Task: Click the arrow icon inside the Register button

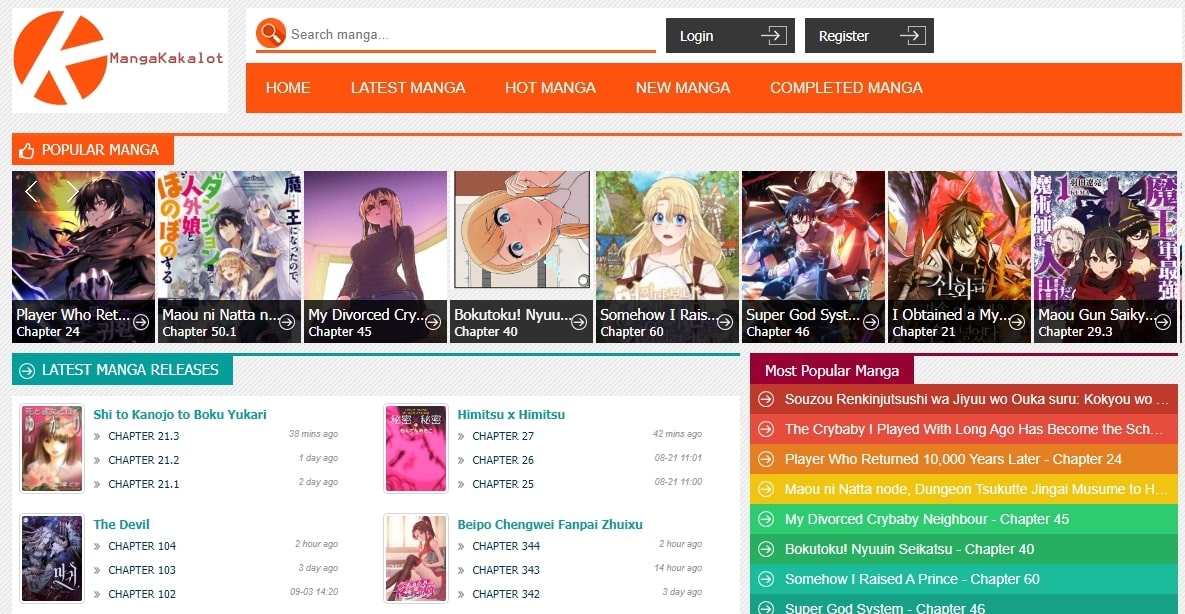Action: click(912, 36)
